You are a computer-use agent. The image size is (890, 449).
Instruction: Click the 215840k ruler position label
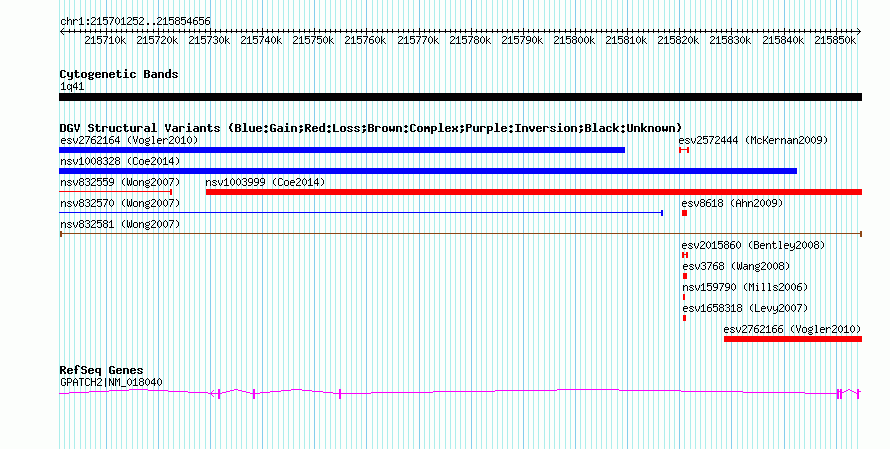[x=783, y=40]
